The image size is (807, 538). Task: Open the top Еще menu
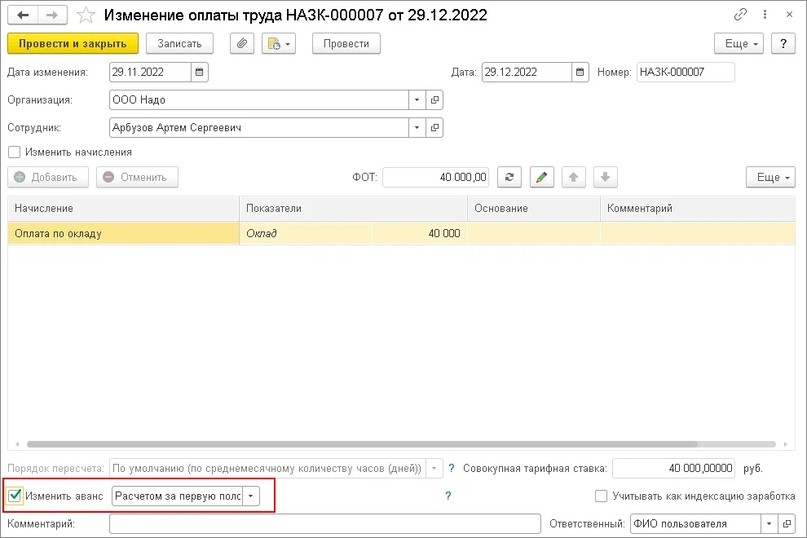[739, 44]
